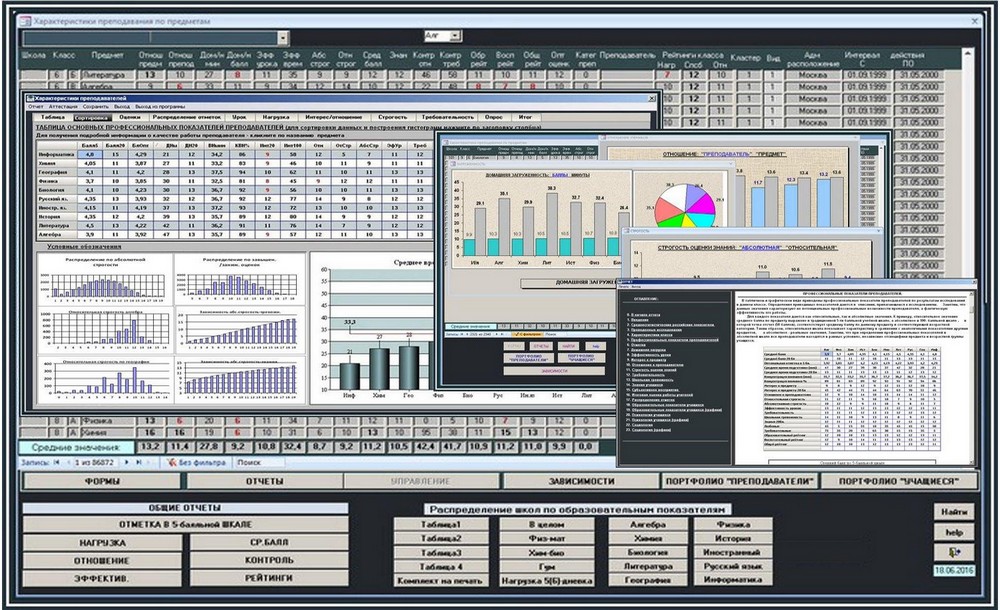Close the main form with X icon
1000x610 pixels.
coord(975,20)
